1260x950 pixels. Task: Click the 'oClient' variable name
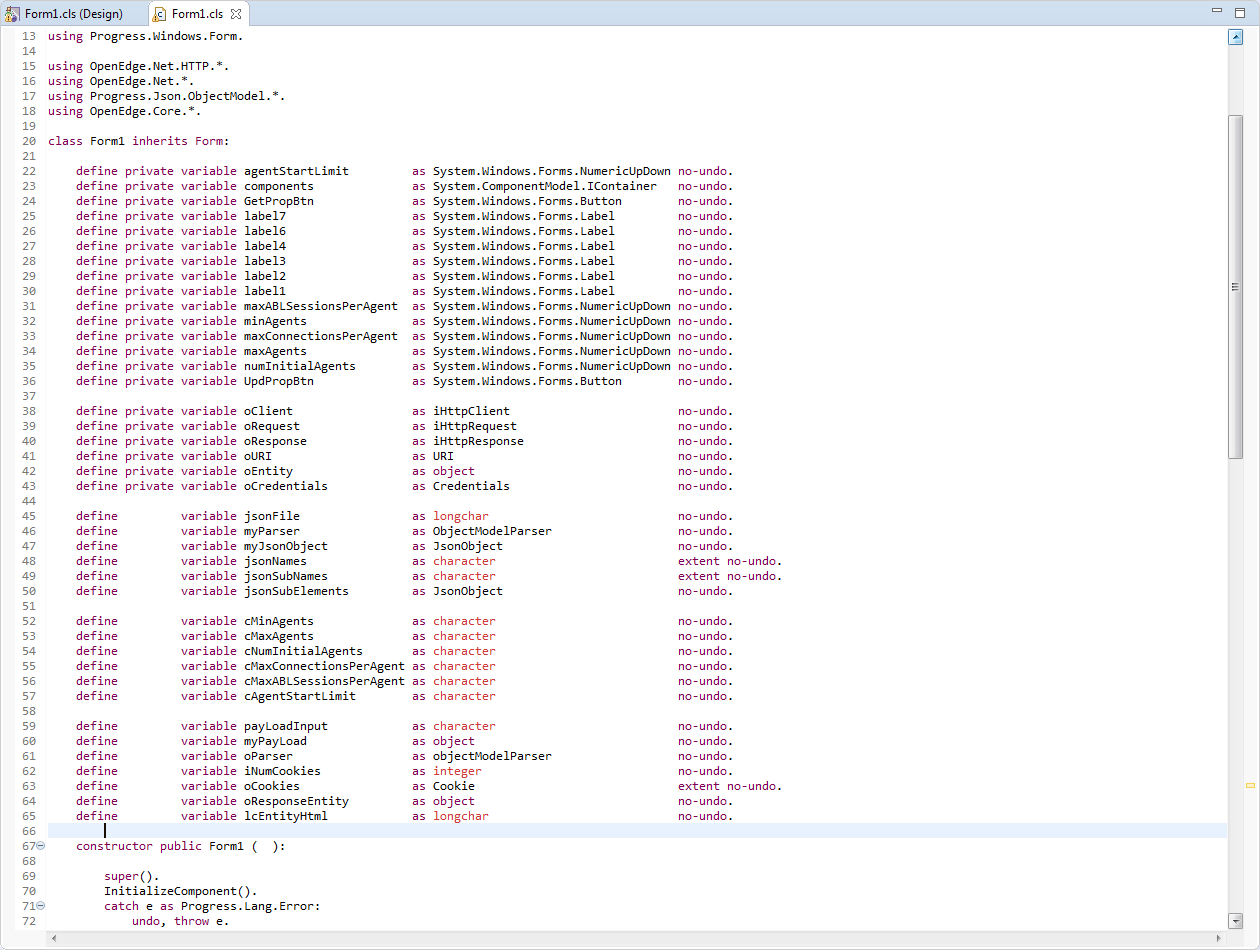point(268,411)
